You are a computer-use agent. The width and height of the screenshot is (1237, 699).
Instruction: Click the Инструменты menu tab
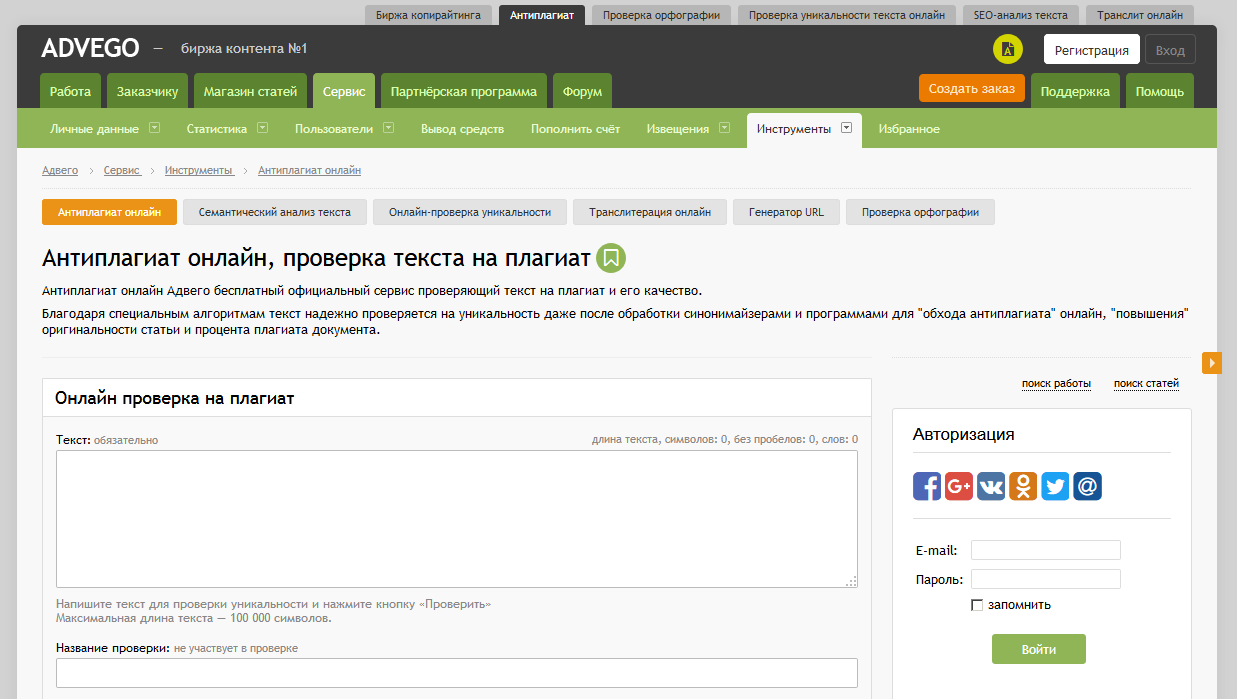(x=804, y=129)
